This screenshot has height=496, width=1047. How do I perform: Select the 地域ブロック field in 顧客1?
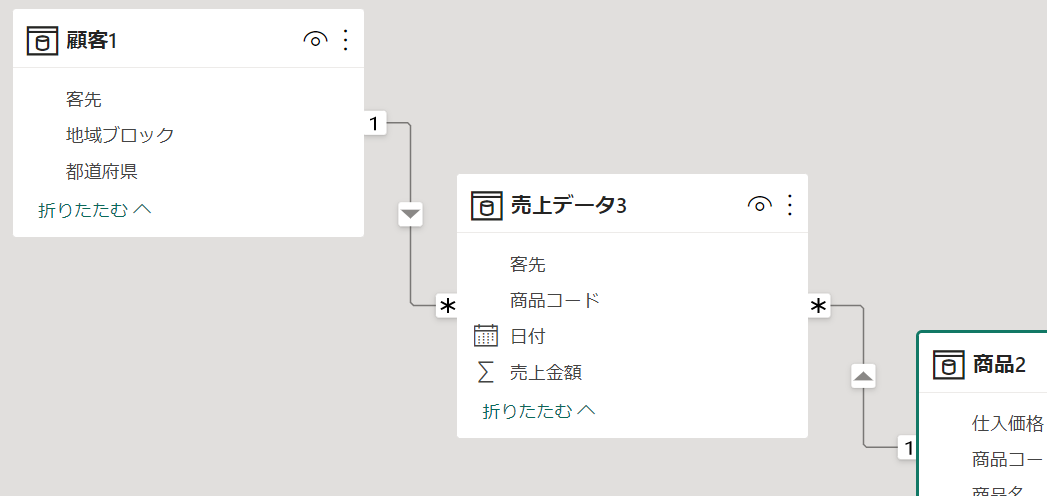(120, 135)
